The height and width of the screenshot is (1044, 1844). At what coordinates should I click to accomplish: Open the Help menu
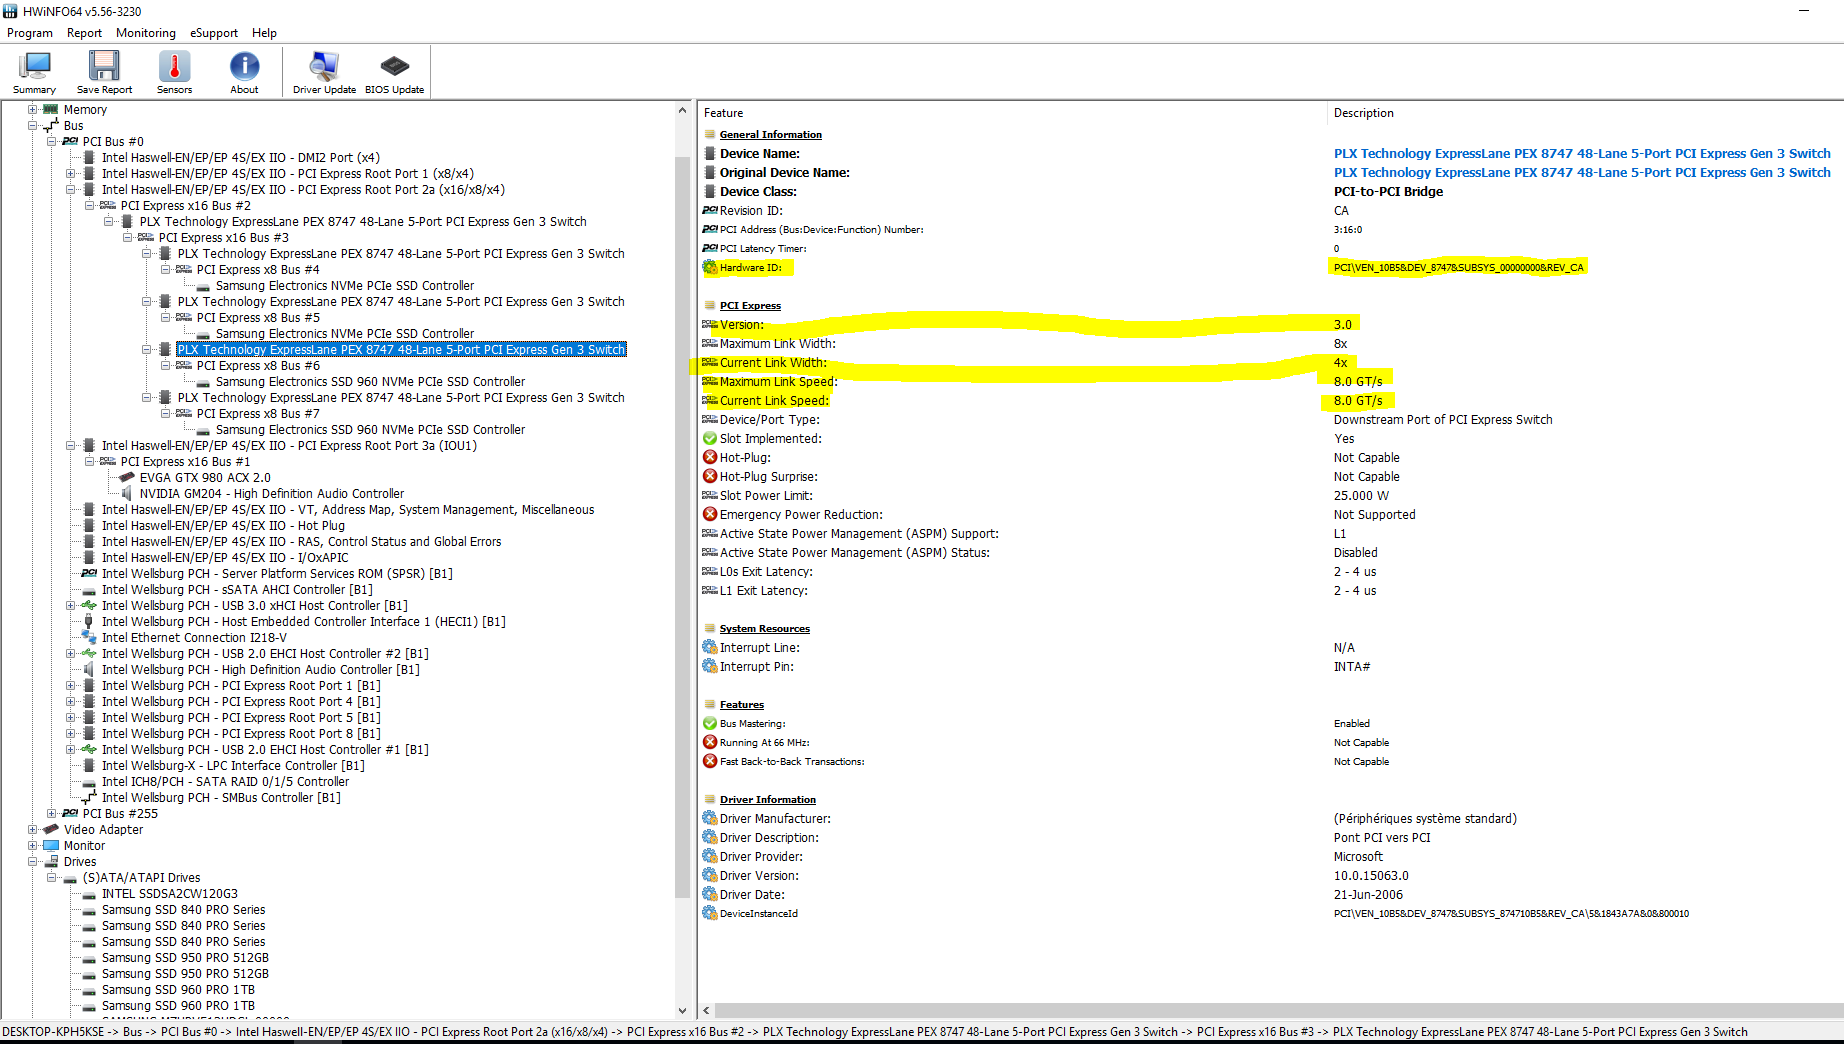[264, 33]
